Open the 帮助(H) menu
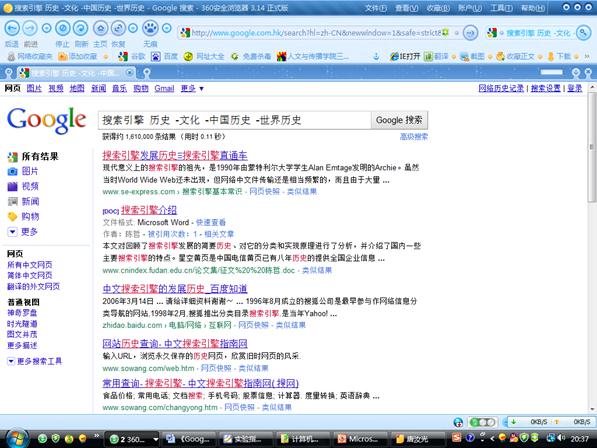Viewport: 597px width, 448px height. [x=533, y=8]
